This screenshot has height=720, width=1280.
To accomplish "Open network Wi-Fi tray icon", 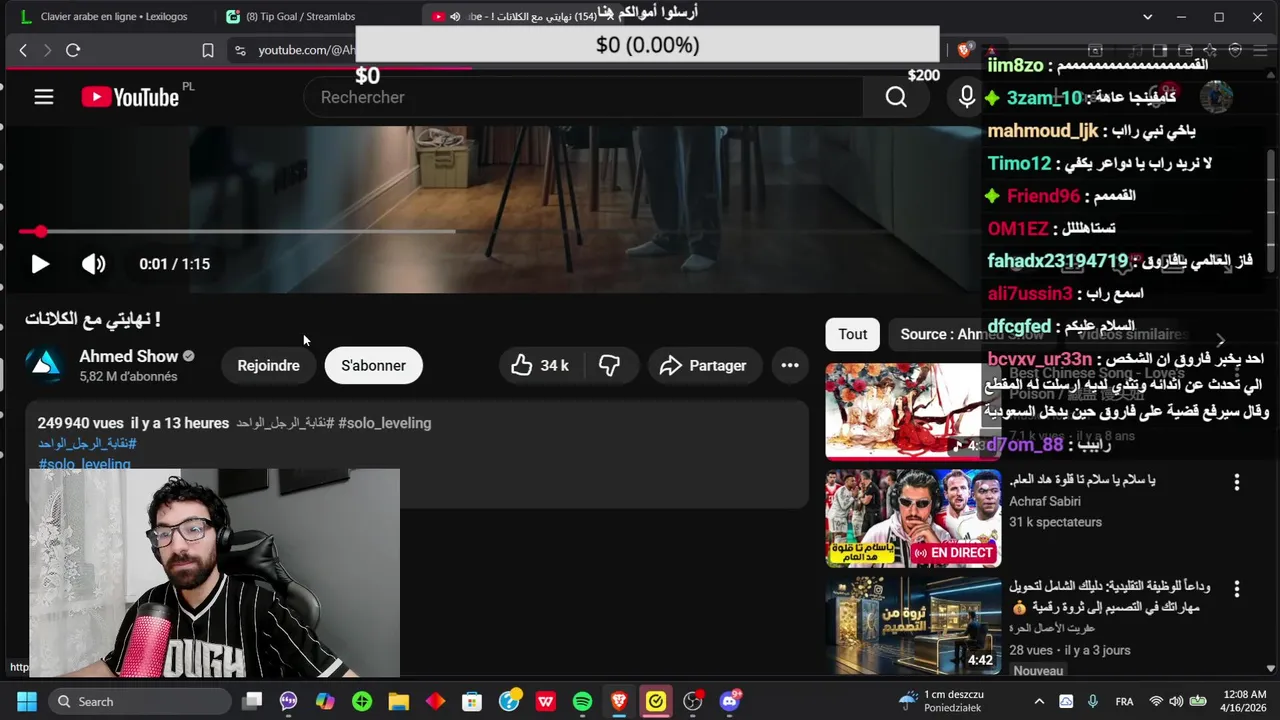I will [1156, 701].
